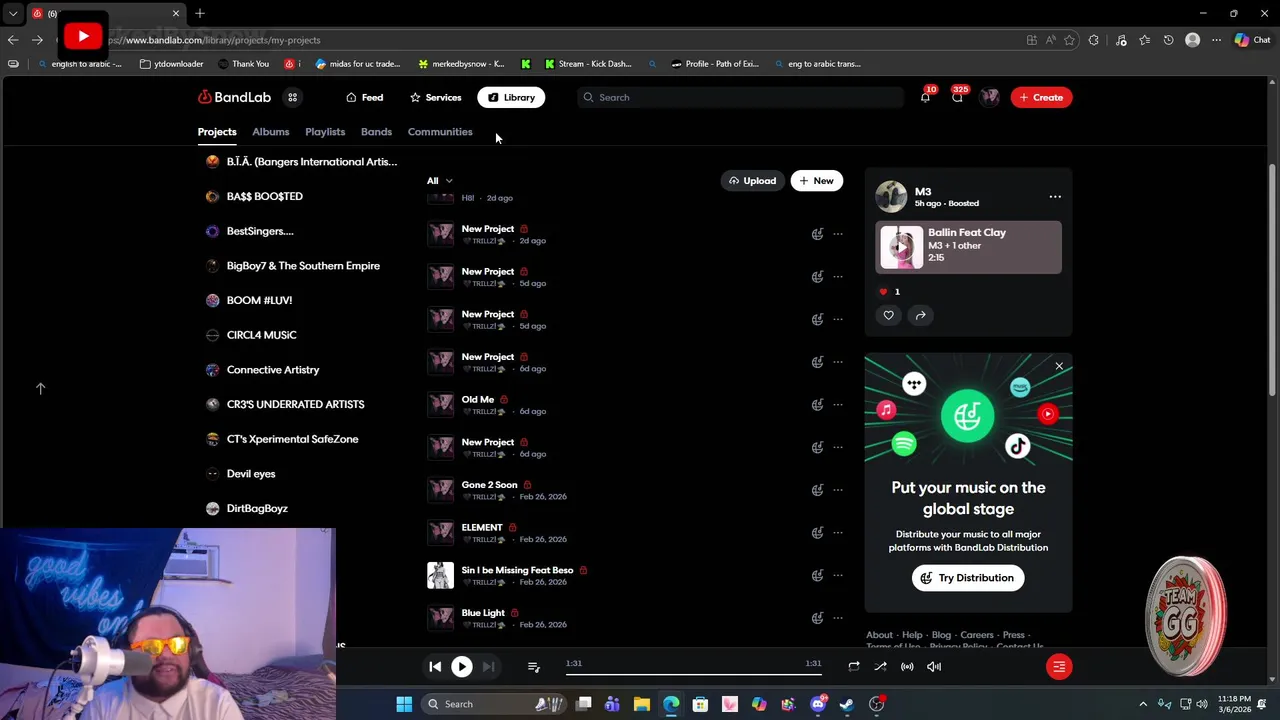The height and width of the screenshot is (720, 1280).
Task: Click the red Create button
Action: [x=1041, y=97]
